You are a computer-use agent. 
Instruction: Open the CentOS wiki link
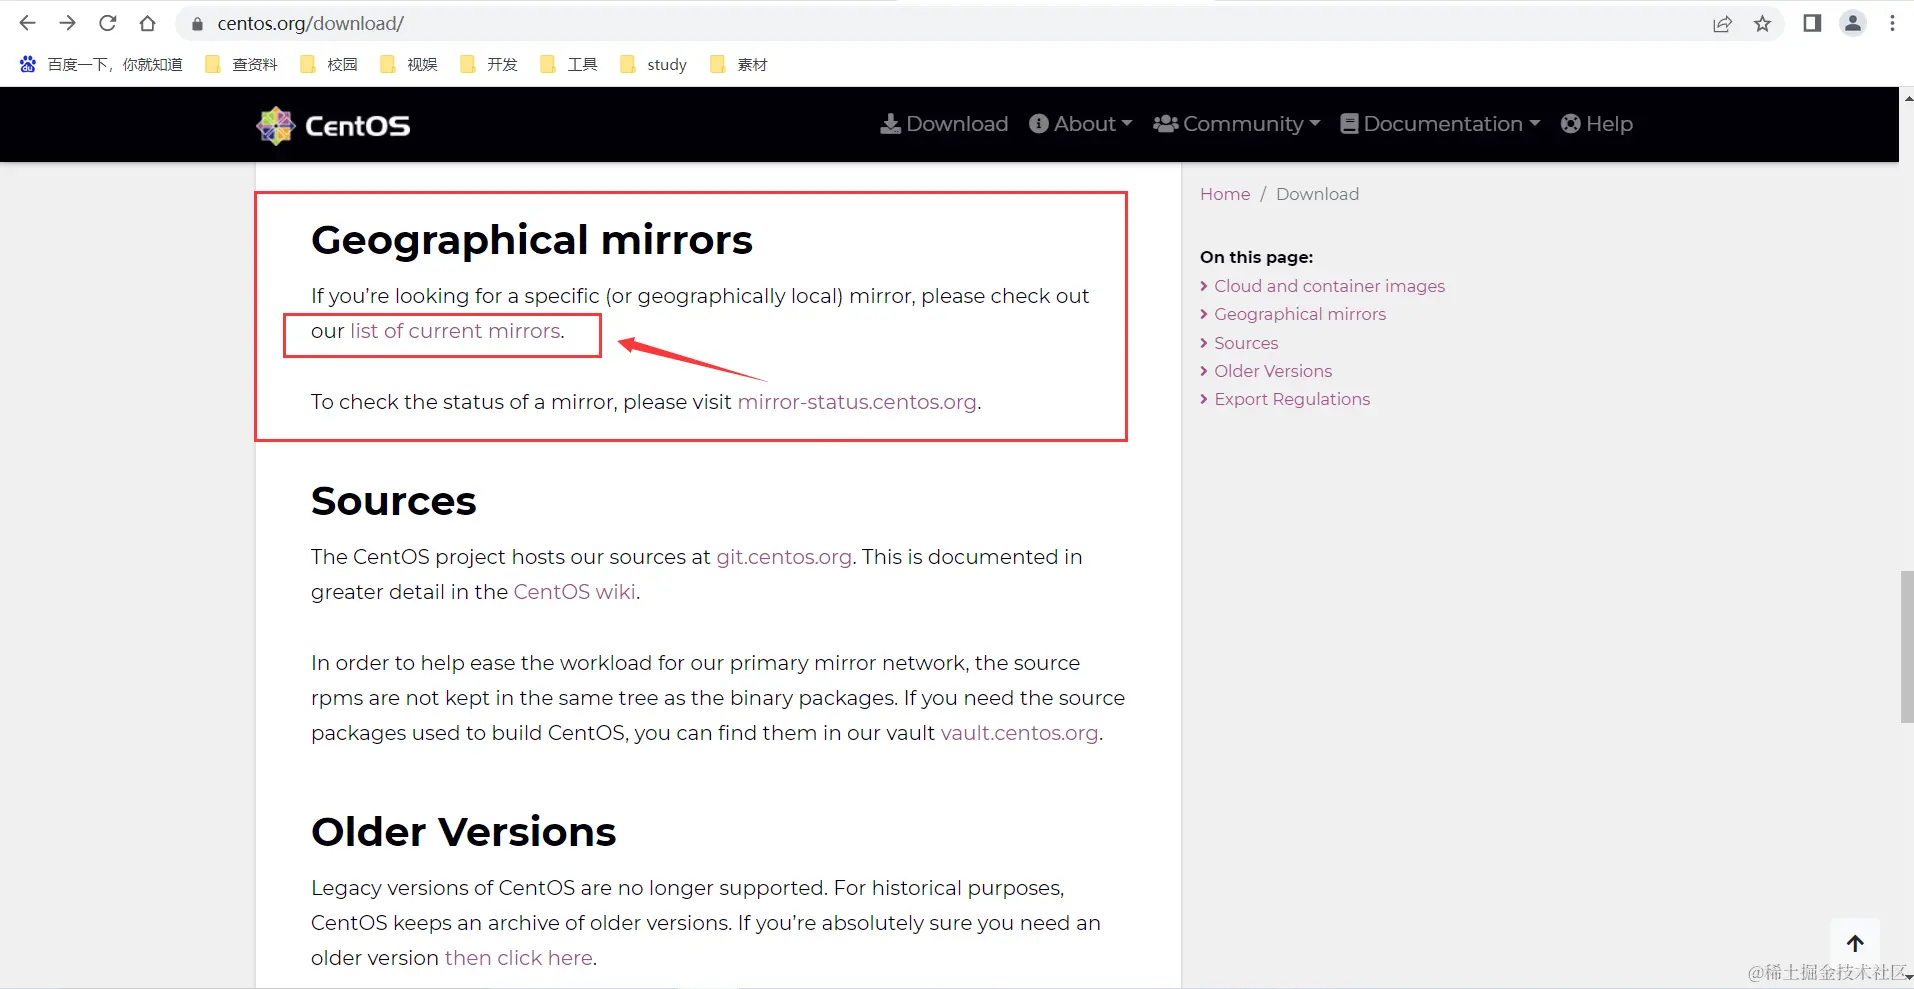point(575,592)
